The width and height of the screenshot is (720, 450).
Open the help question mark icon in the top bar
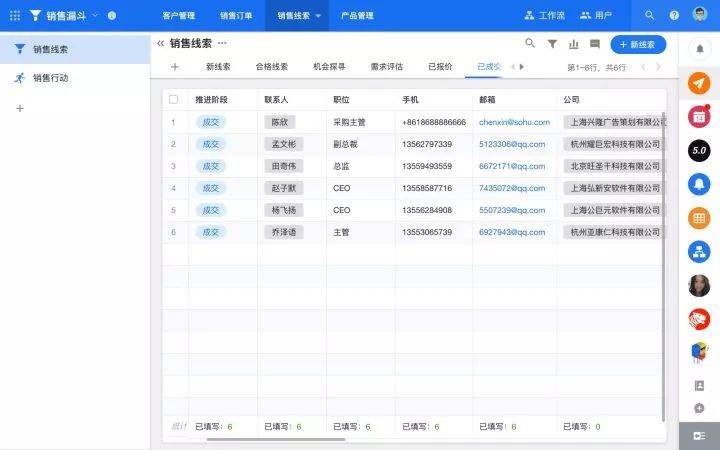click(674, 15)
